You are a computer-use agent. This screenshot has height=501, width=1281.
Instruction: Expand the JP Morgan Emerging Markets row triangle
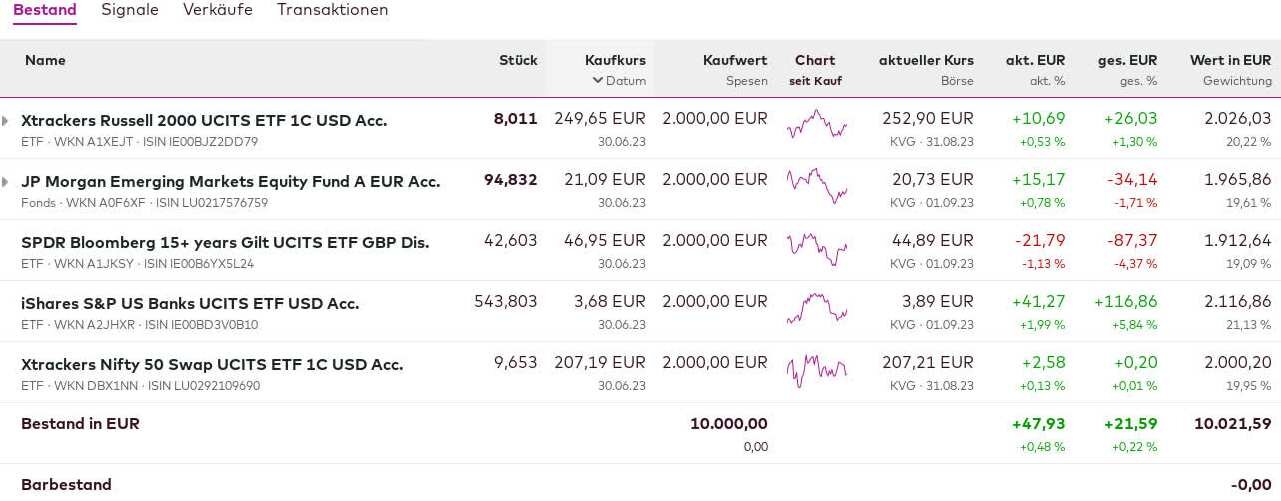point(6,182)
